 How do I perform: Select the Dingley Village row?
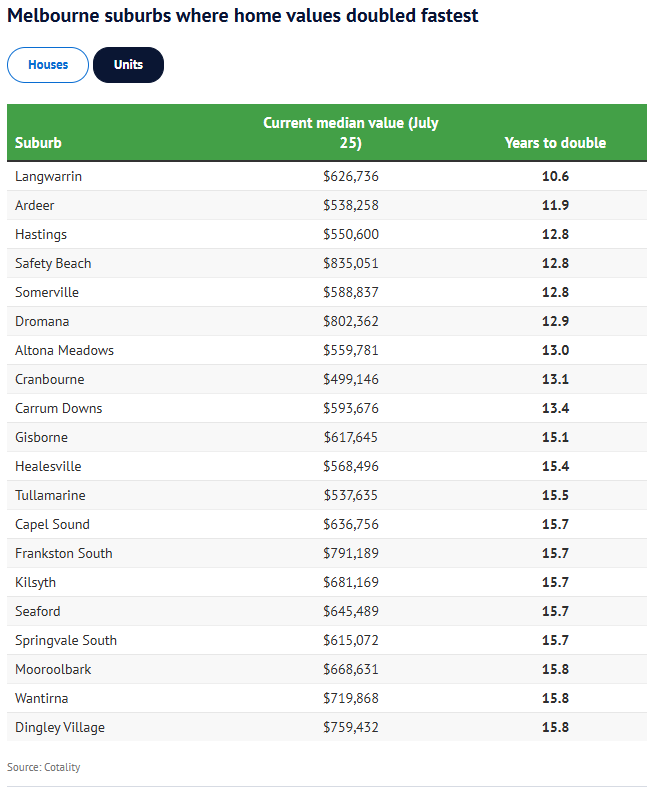(x=60, y=727)
